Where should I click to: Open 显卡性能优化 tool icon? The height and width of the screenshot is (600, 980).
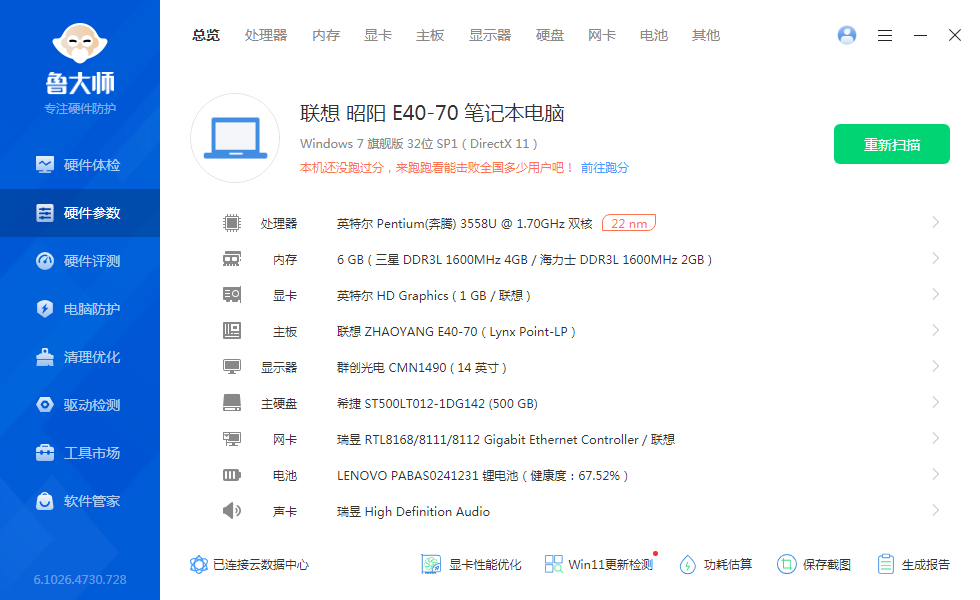click(431, 564)
